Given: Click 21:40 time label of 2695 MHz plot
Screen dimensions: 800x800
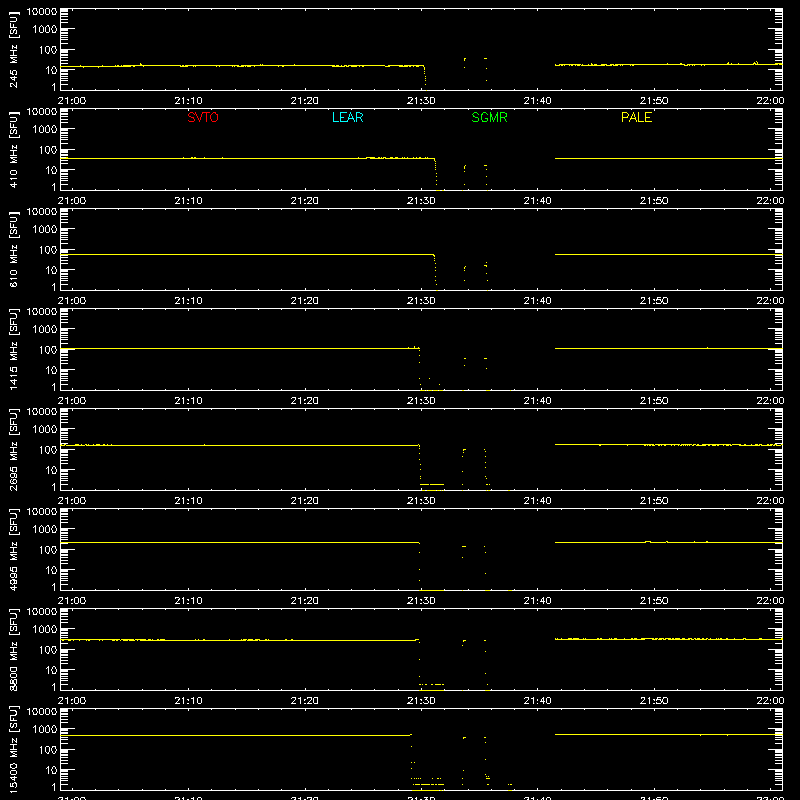Looking at the screenshot, I should click(538, 501).
